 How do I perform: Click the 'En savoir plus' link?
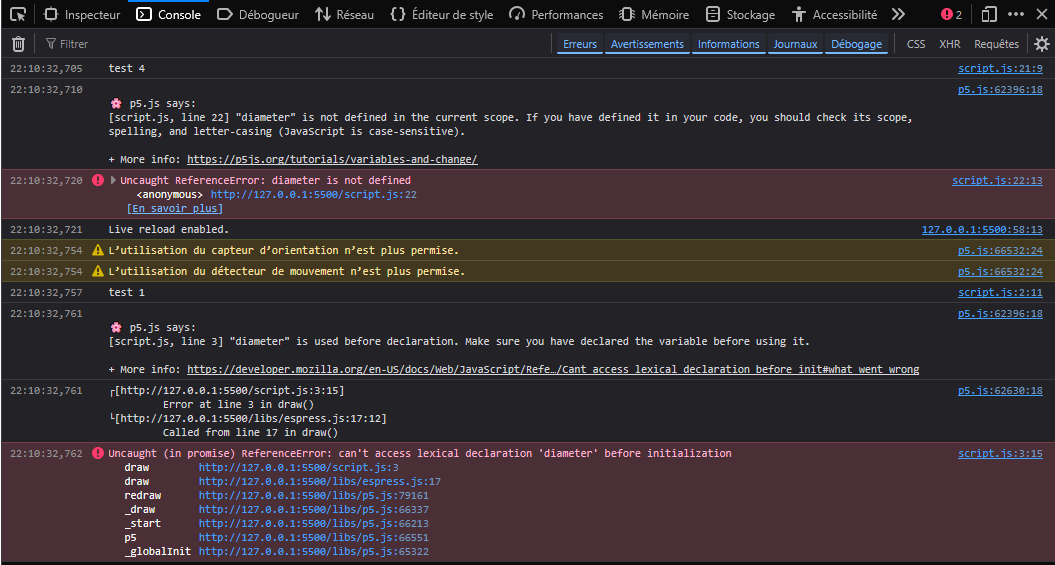pyautogui.click(x=174, y=208)
